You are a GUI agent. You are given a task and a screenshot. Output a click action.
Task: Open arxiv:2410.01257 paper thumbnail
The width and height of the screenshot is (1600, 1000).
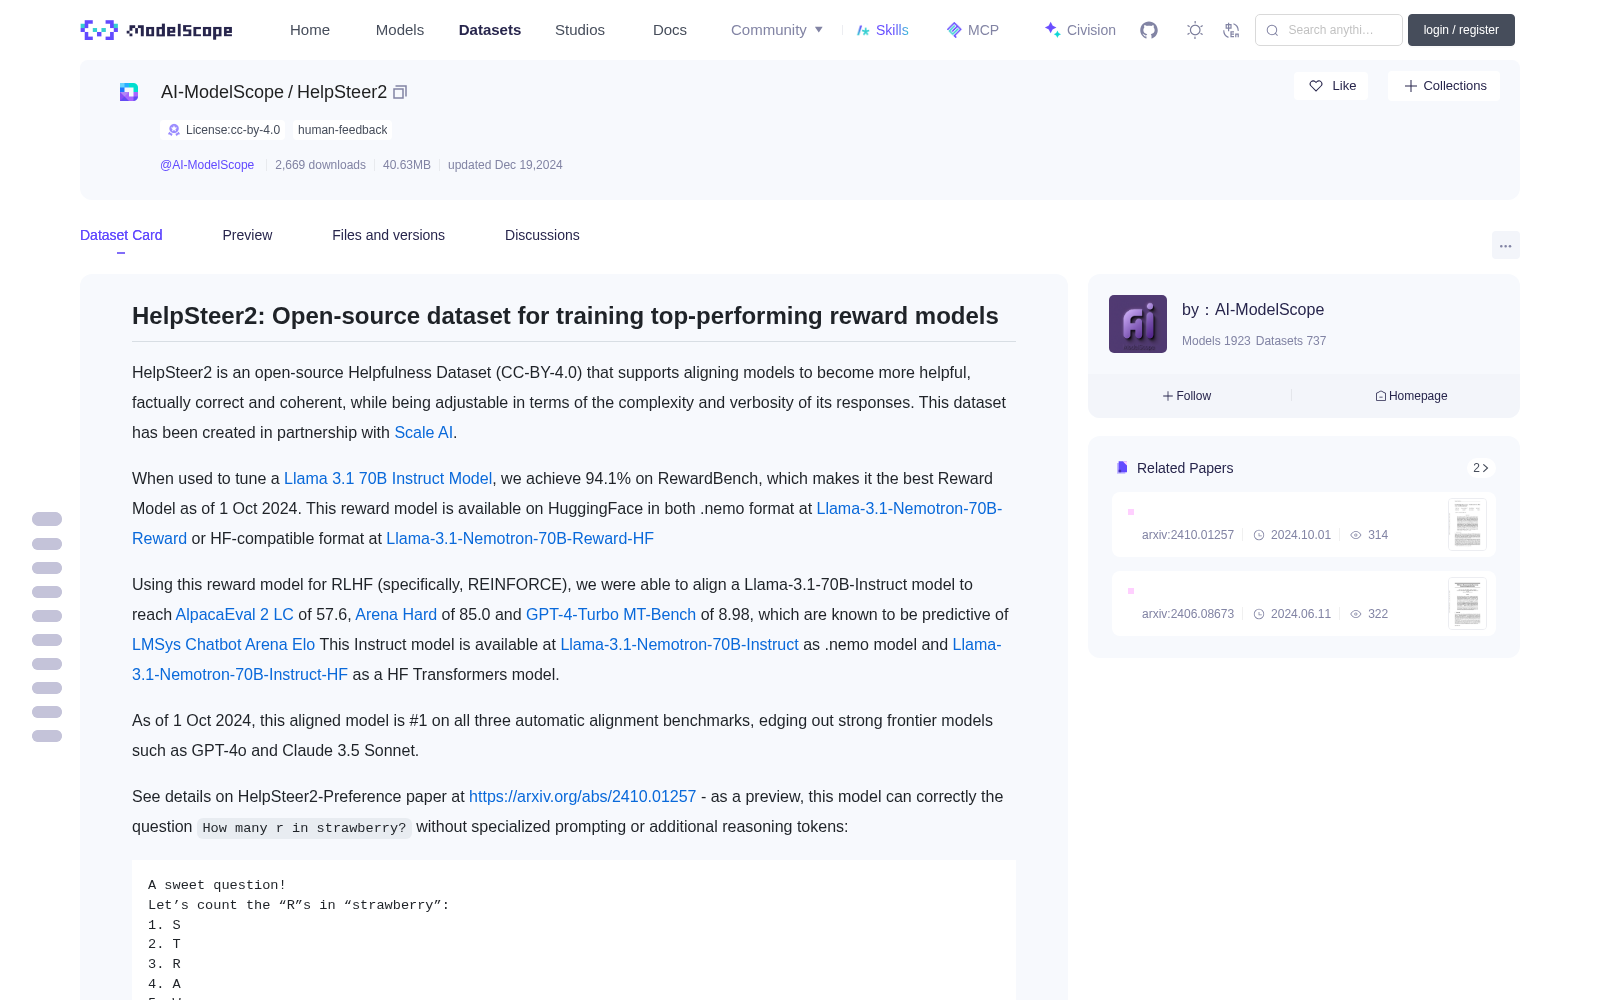[1467, 524]
